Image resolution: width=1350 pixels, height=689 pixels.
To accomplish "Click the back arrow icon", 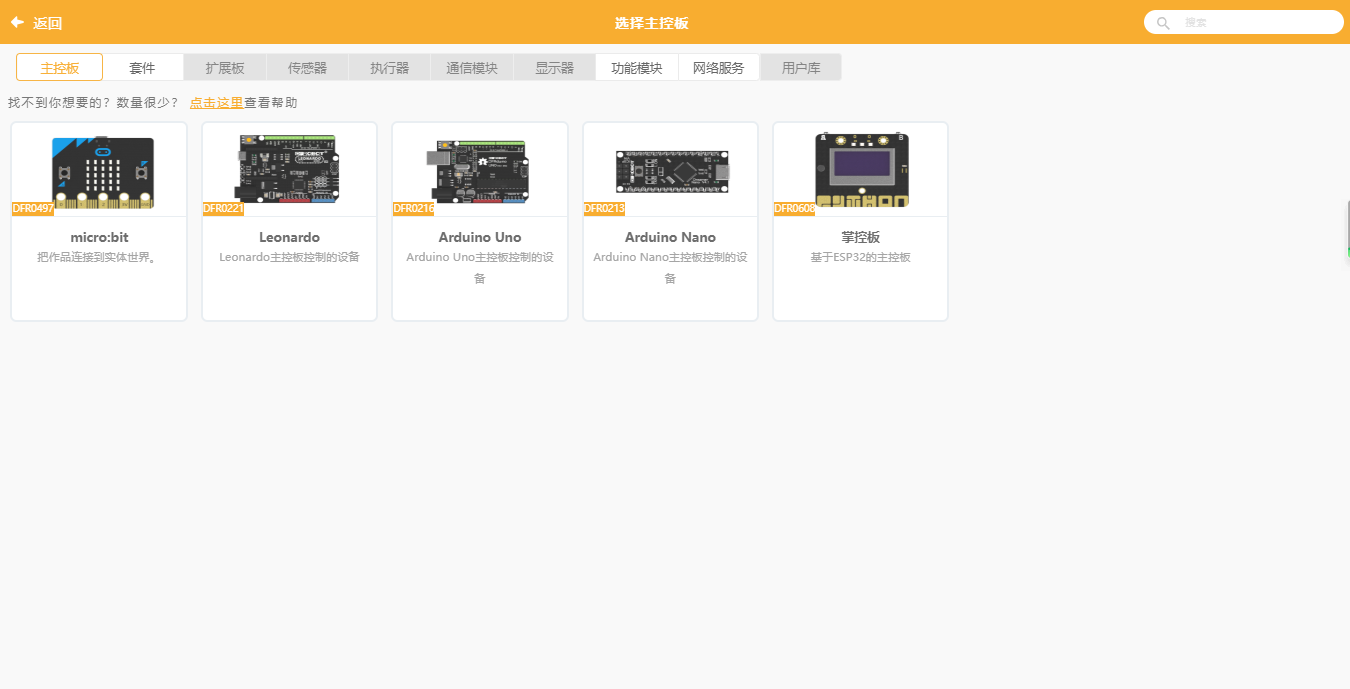I will tap(17, 22).
